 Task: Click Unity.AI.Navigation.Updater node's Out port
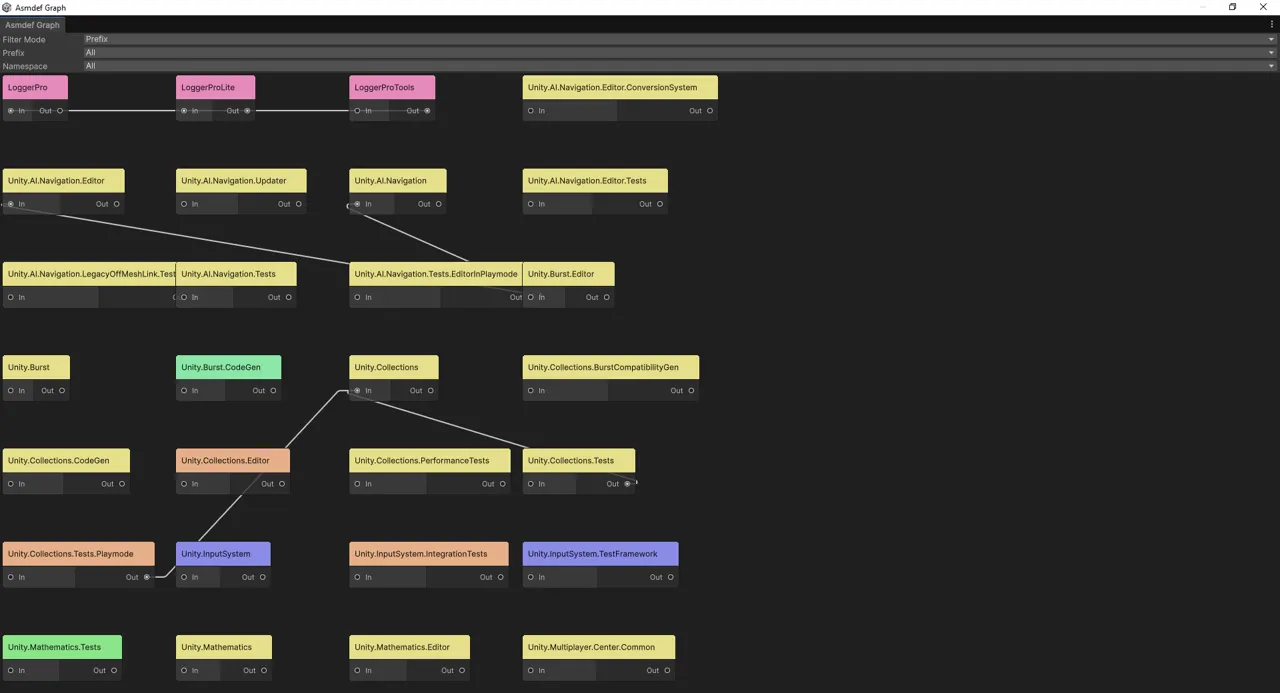[x=299, y=204]
